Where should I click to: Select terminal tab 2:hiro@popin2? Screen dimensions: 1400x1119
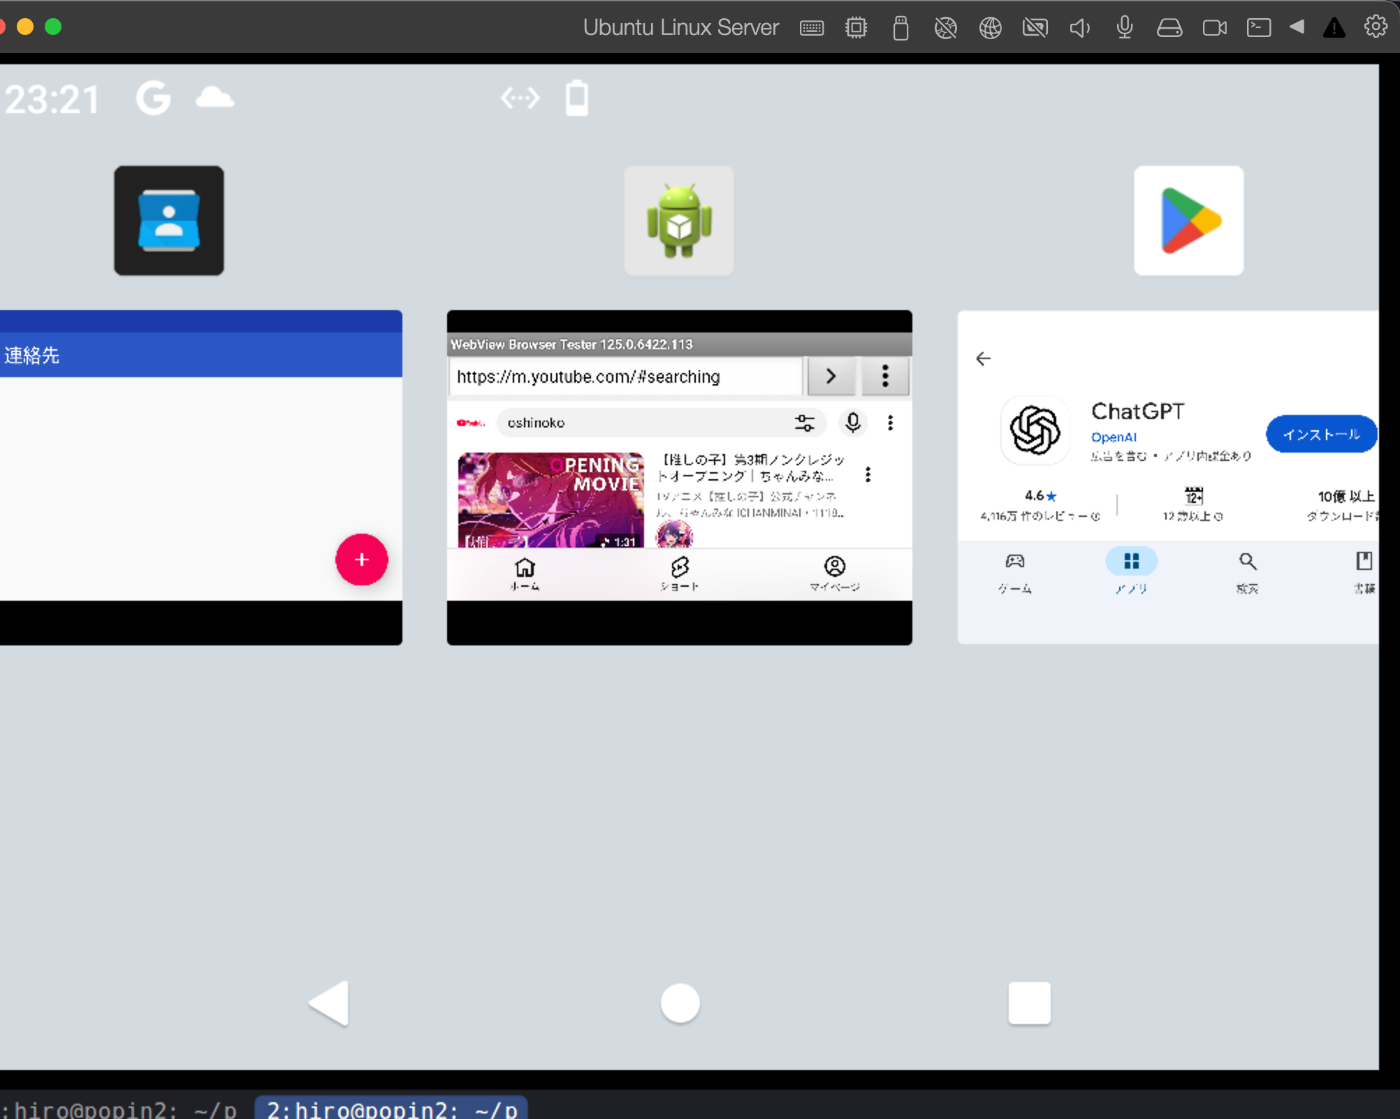click(391, 1108)
